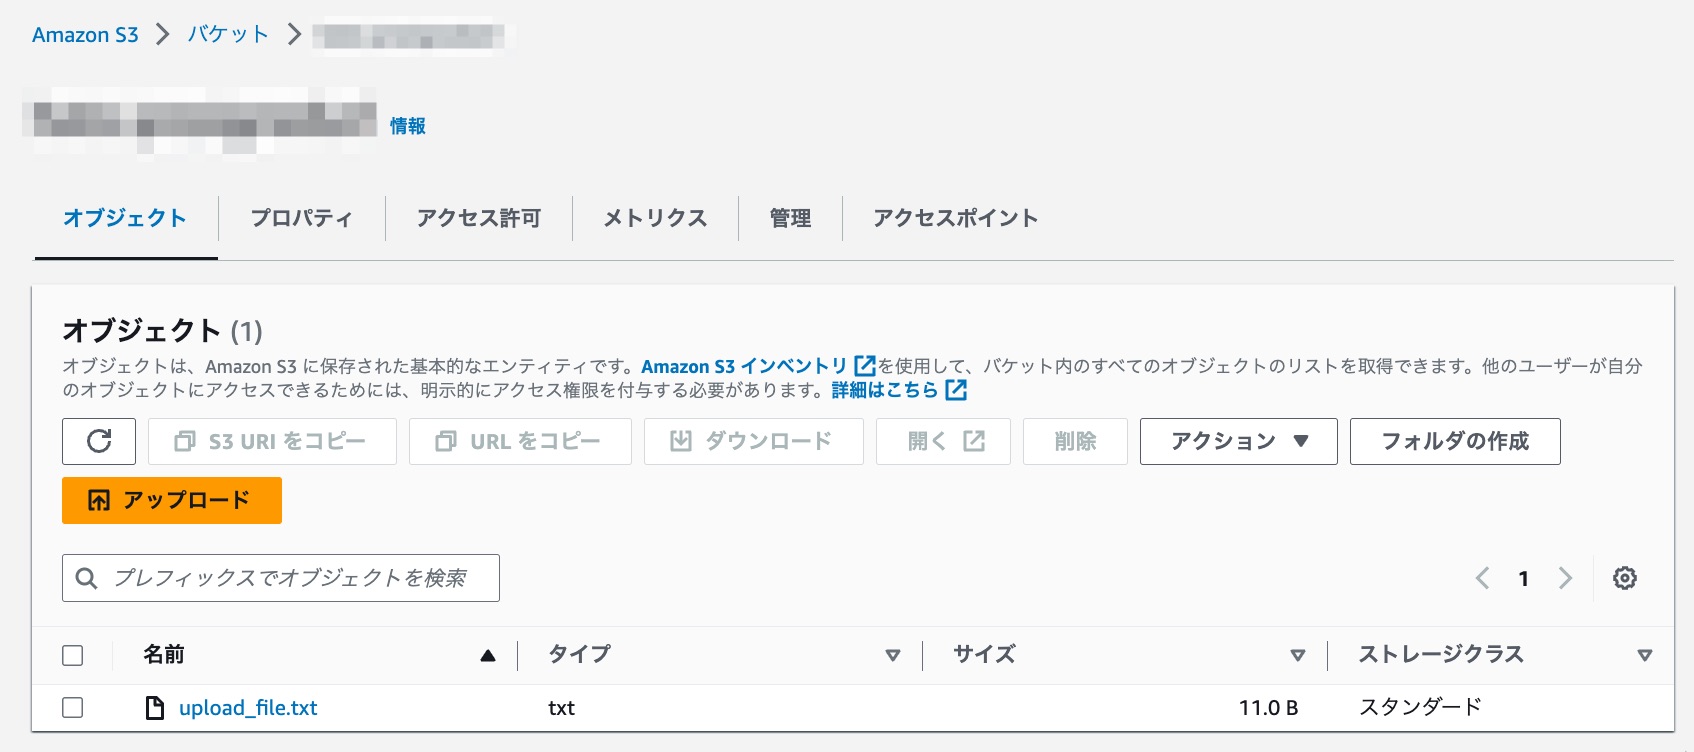Viewport: 1694px width, 752px height.
Task: Click the refresh objects icon
Action: pos(99,441)
